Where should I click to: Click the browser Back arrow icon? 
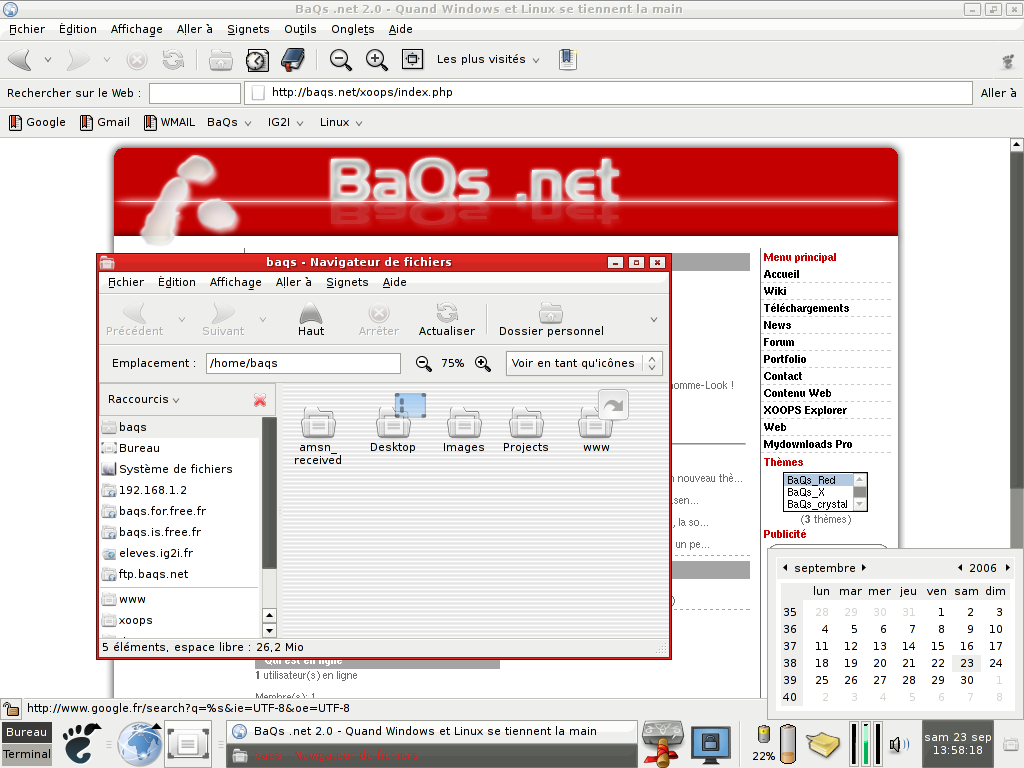coord(20,59)
